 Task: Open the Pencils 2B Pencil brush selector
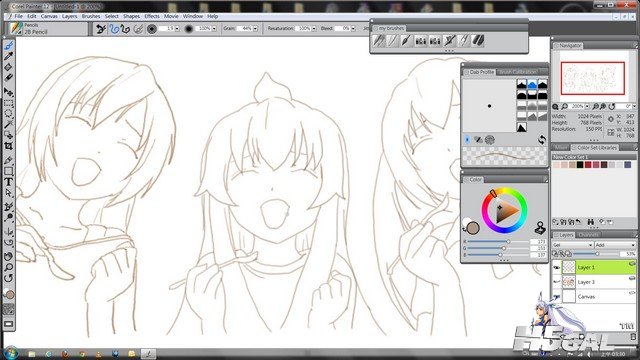tap(48, 28)
